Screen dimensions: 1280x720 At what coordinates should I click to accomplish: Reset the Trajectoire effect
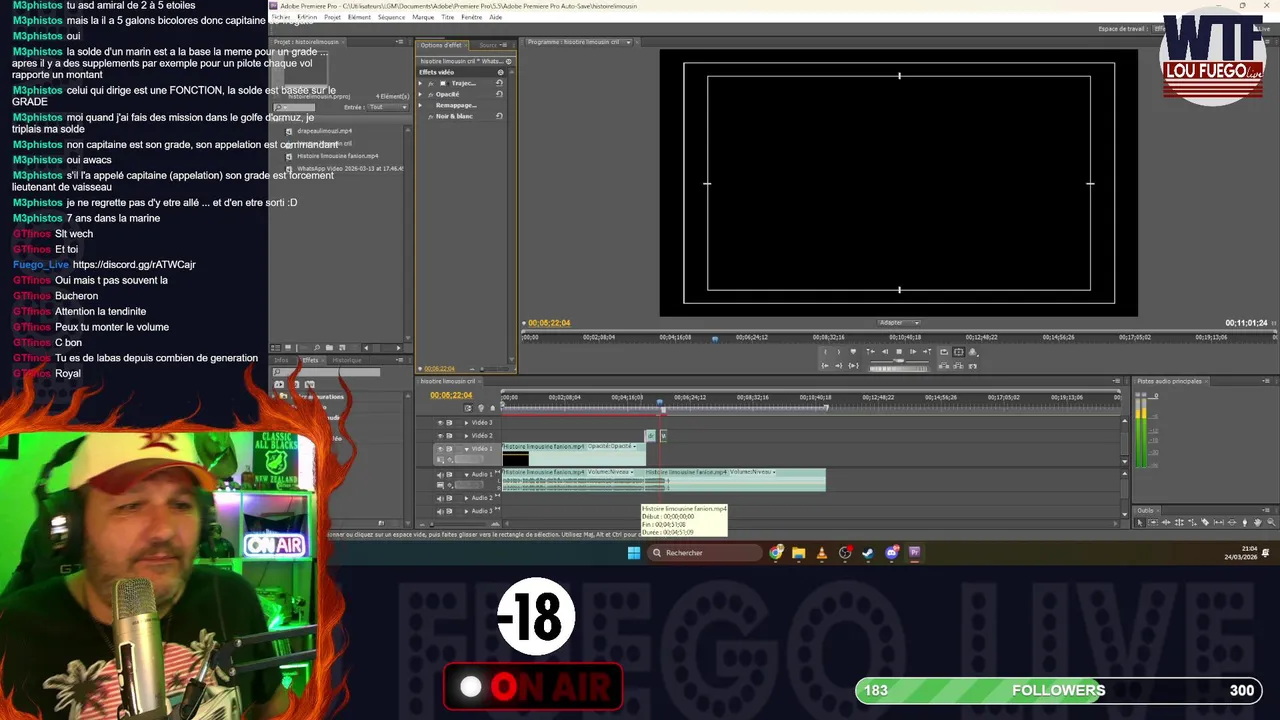click(x=499, y=83)
